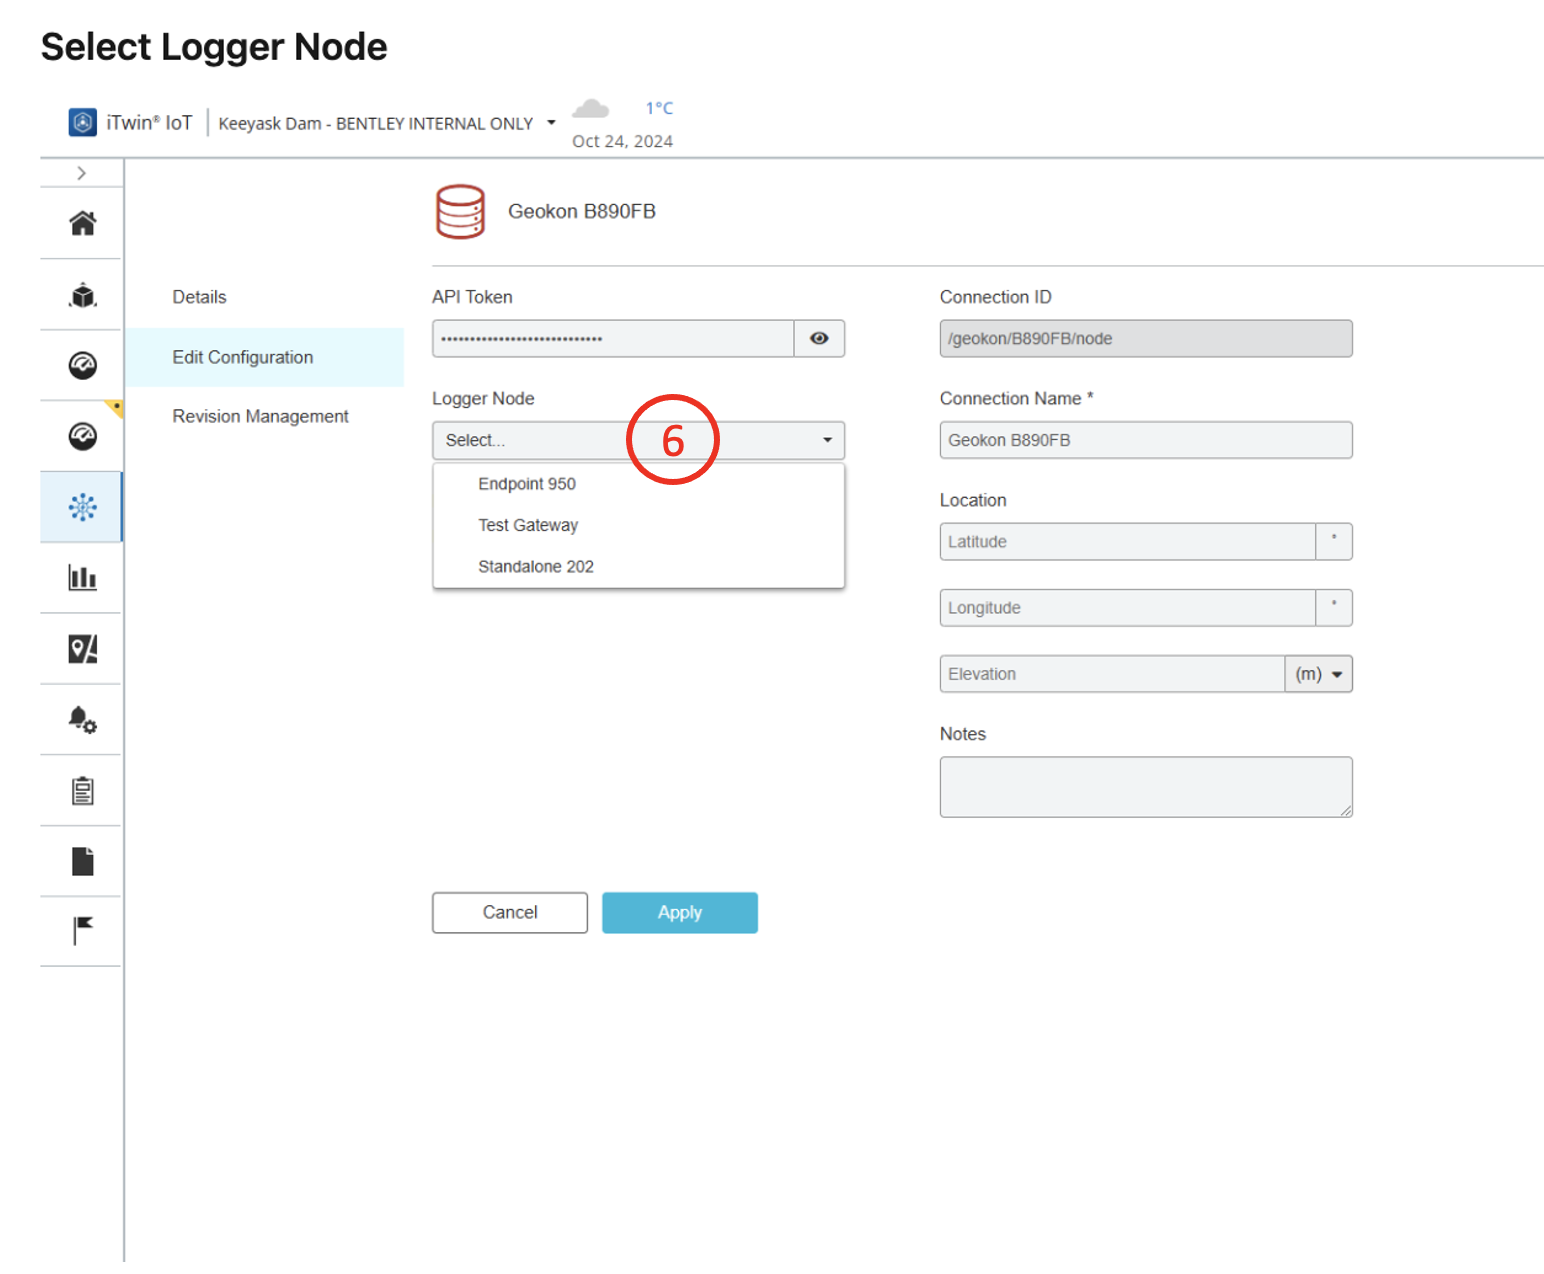
Task: Select the Edit Configuration tab
Action: pyautogui.click(x=264, y=357)
